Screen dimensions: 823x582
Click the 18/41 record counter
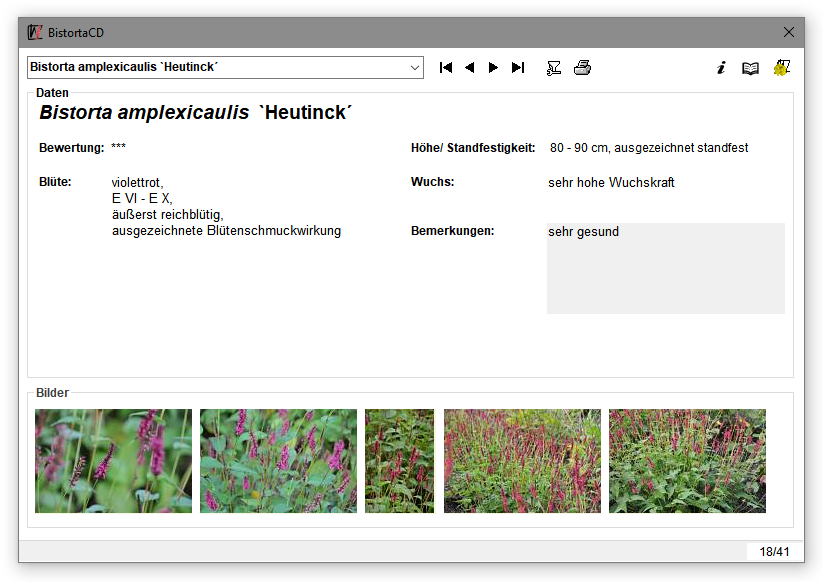[773, 552]
